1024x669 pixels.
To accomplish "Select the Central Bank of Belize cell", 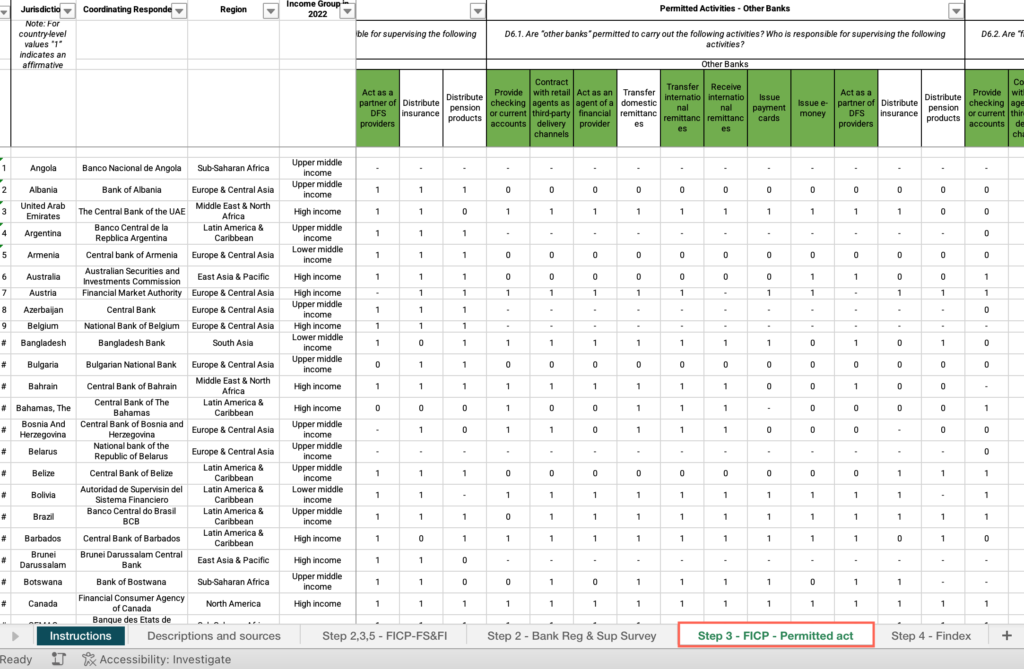I will (131, 473).
